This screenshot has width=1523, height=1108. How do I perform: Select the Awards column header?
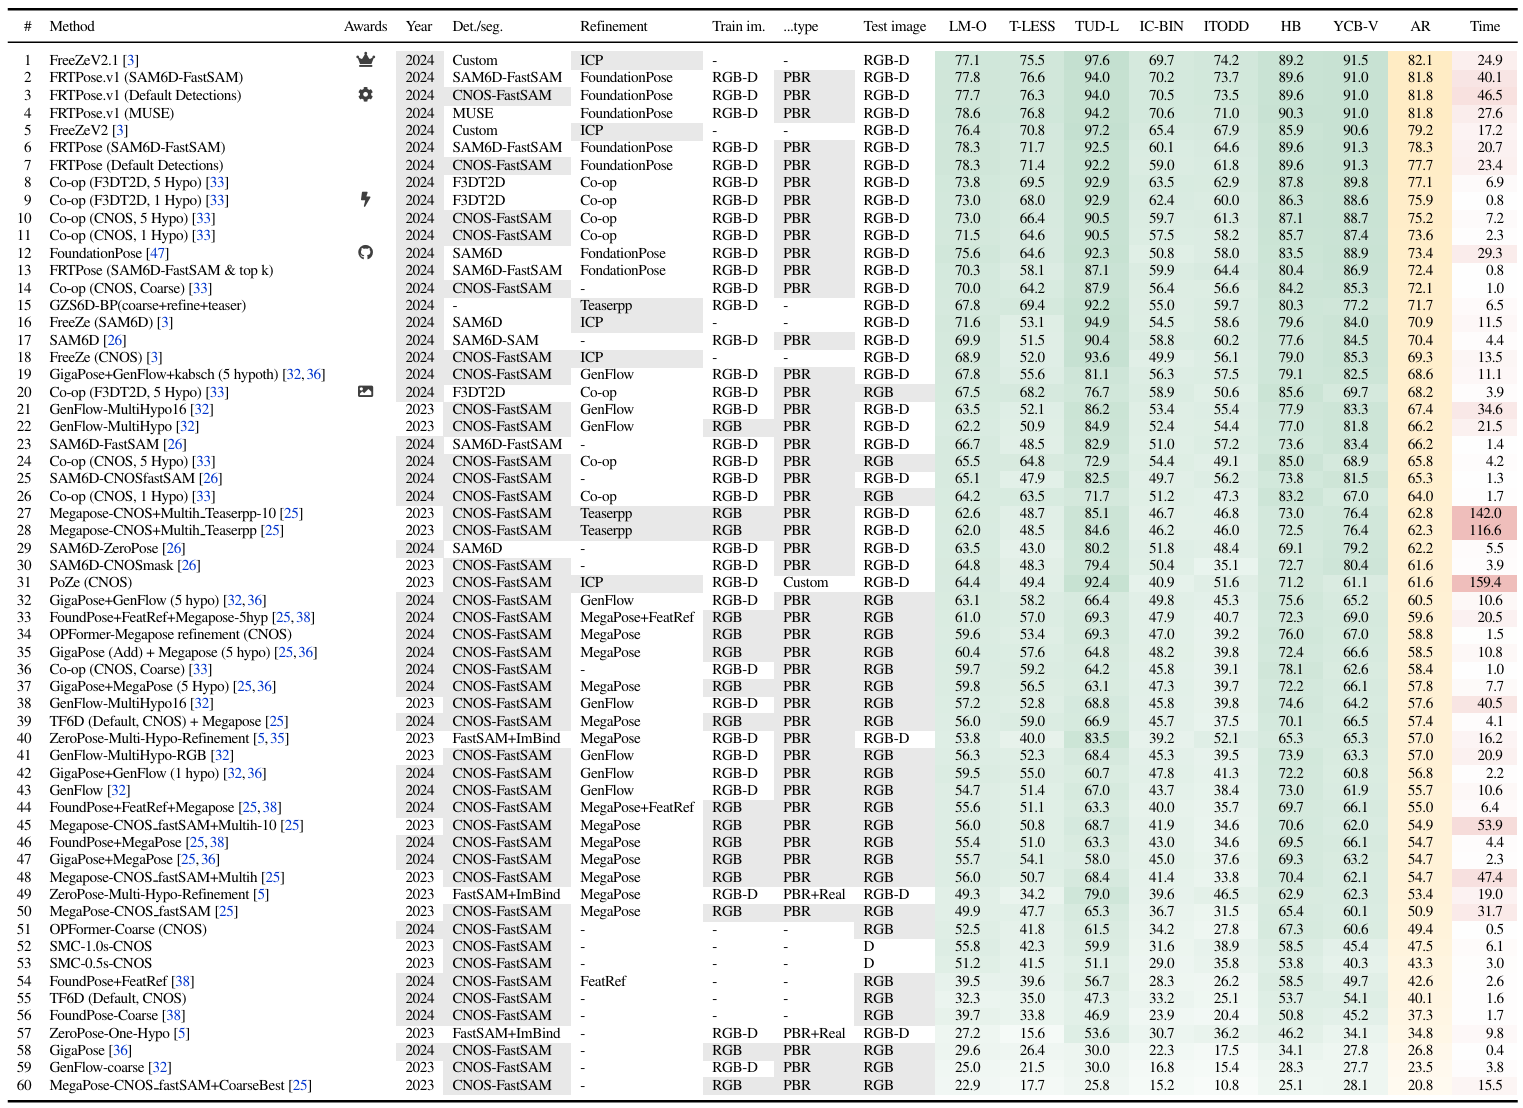365,26
